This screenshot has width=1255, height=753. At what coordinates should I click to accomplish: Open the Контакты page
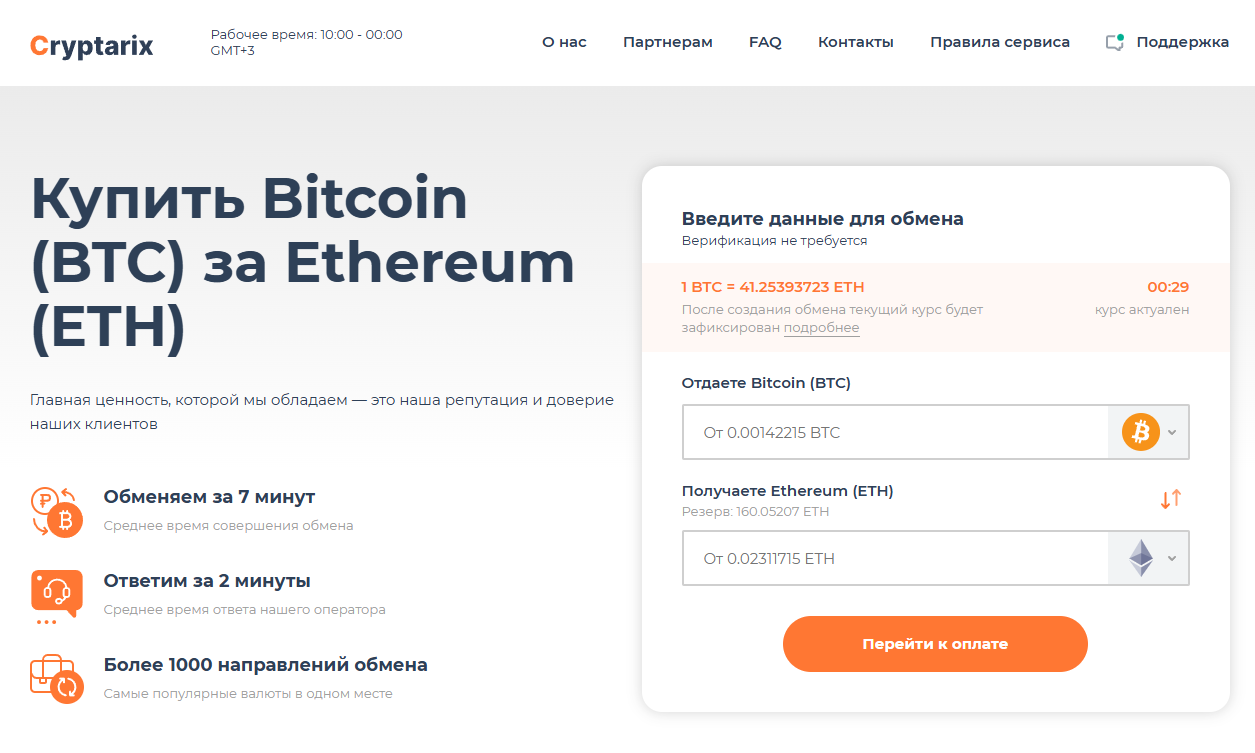855,42
